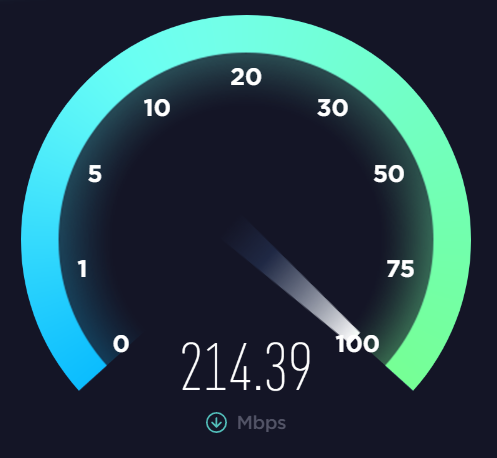This screenshot has width=497, height=458.
Task: Click the 20 mark on gauge
Action: pyautogui.click(x=246, y=77)
